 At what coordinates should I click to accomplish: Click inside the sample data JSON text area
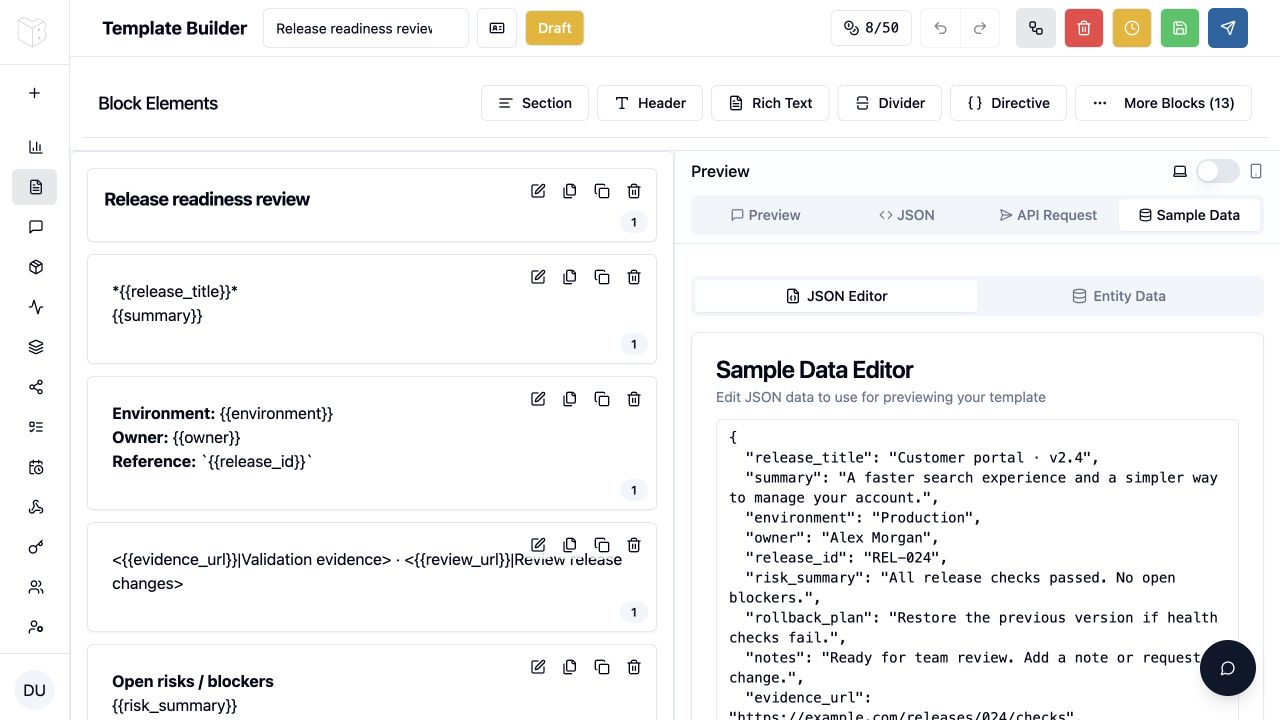pos(977,570)
